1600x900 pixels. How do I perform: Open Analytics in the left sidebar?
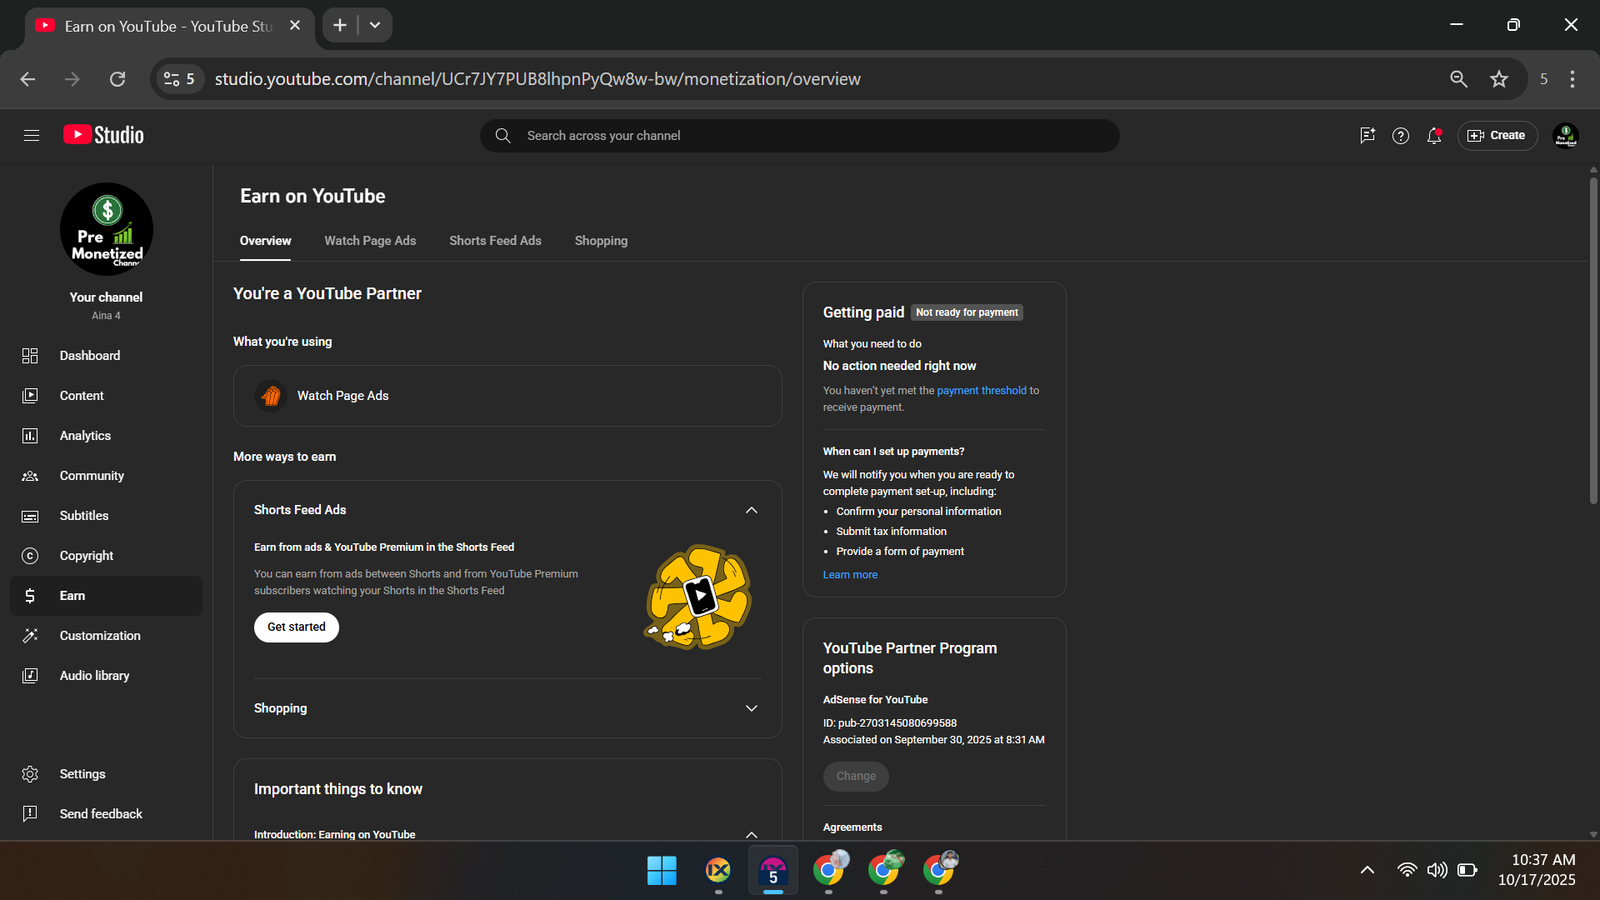[85, 436]
